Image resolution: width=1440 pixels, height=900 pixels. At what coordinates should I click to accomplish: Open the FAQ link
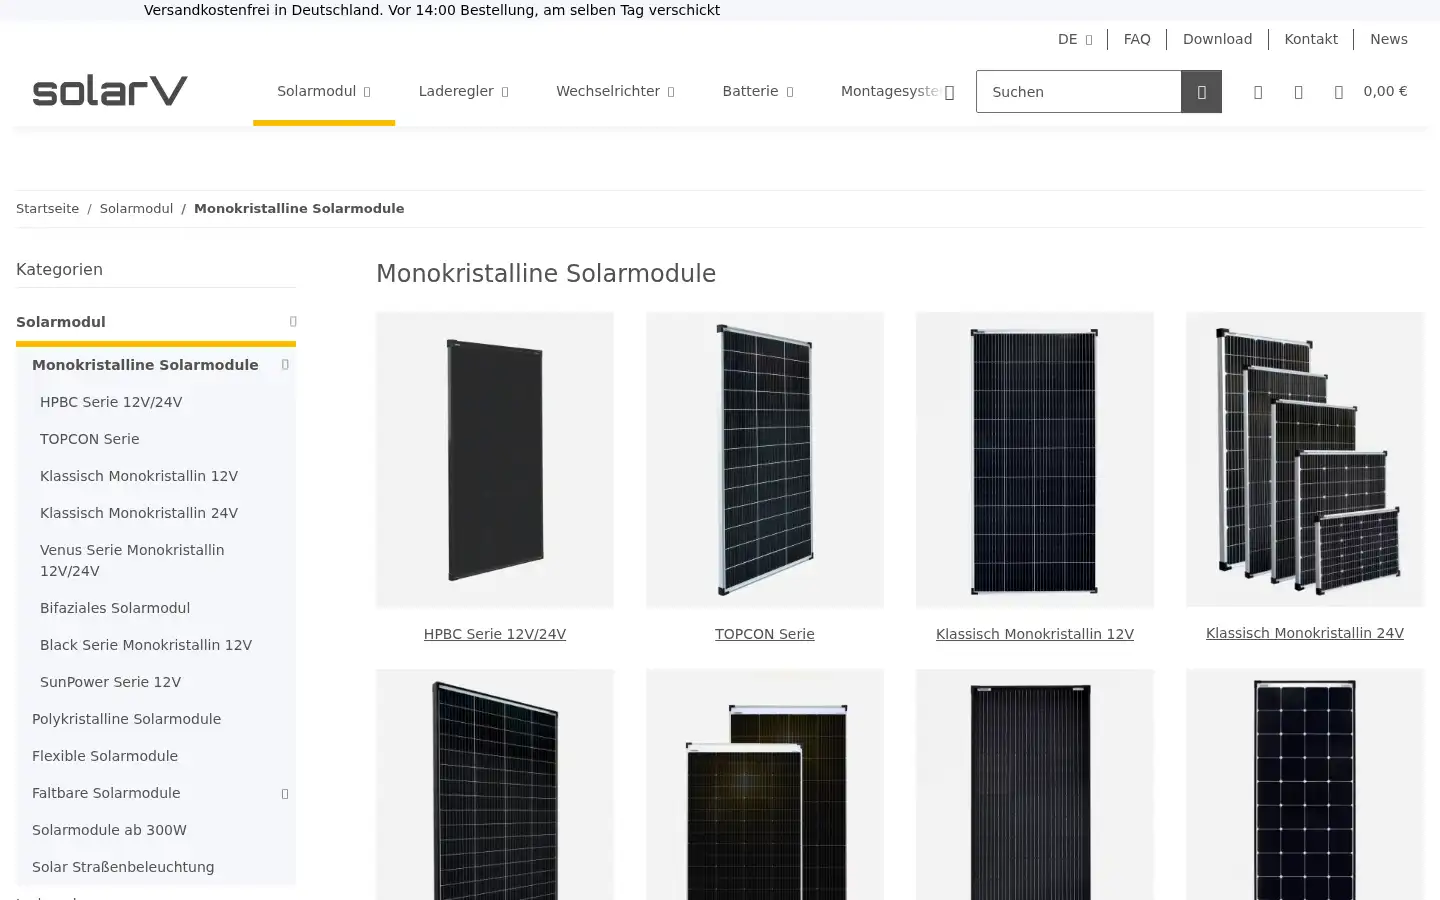[x=1137, y=39]
